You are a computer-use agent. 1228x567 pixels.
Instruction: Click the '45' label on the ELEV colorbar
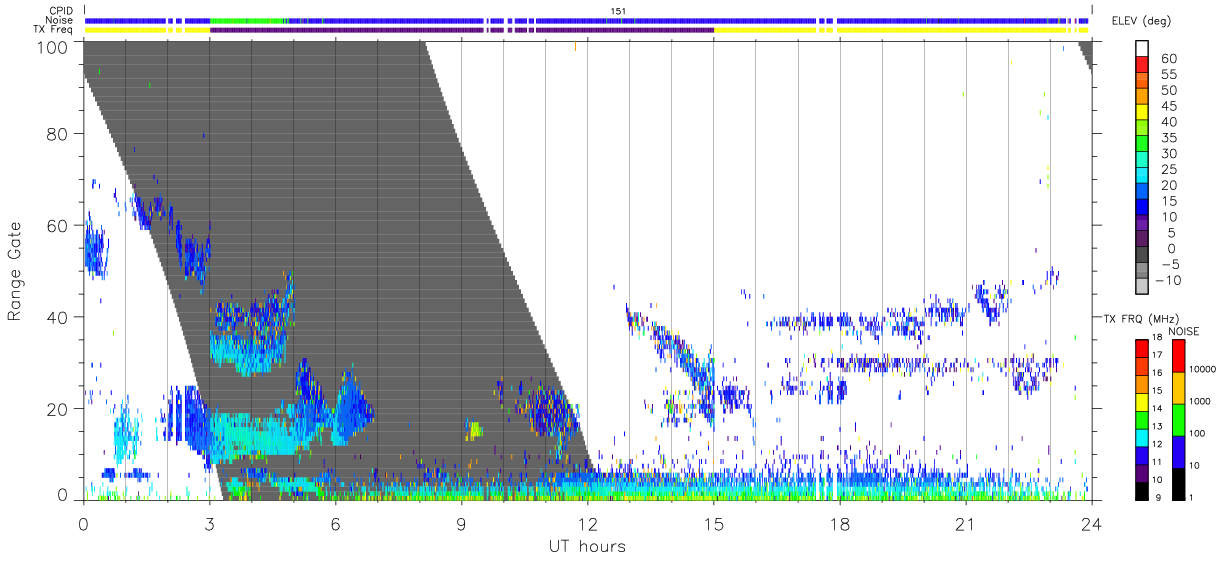1167,106
